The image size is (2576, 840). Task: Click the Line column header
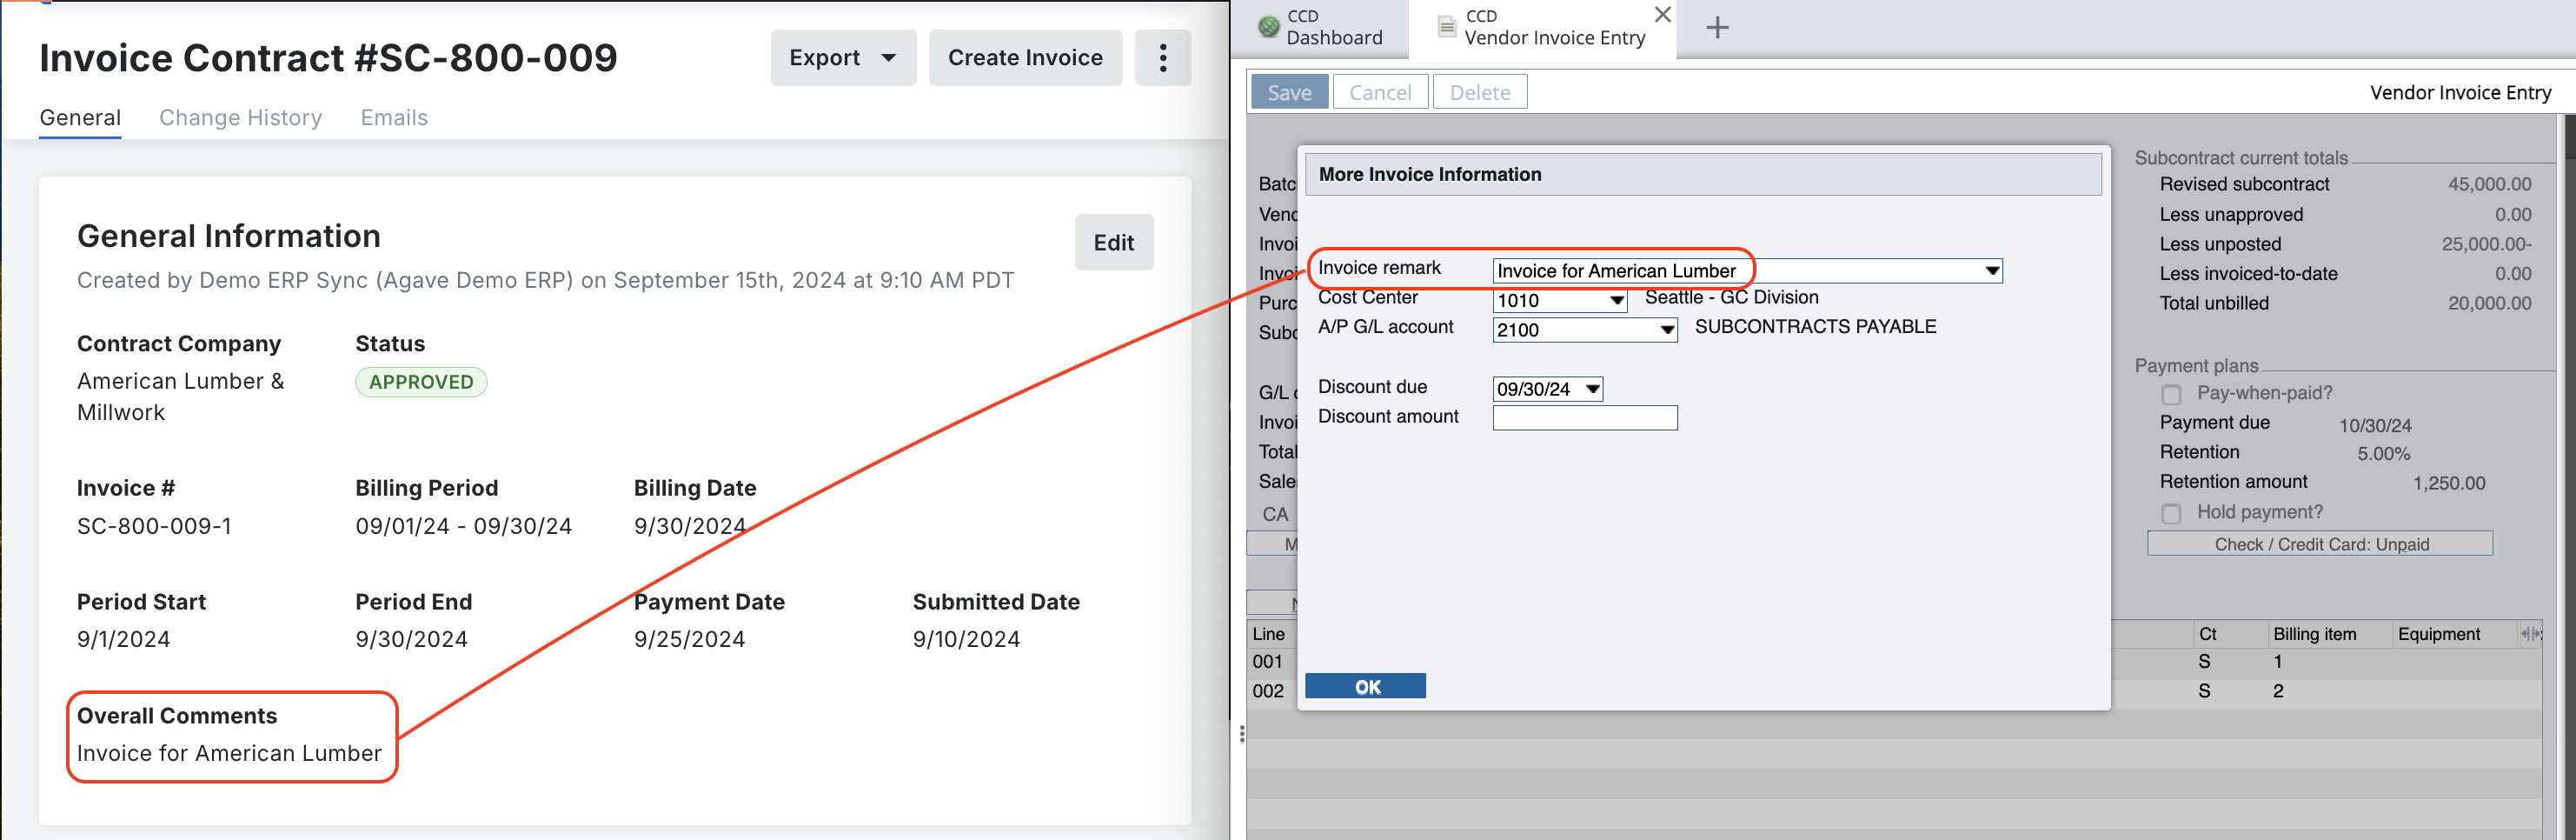click(1268, 634)
